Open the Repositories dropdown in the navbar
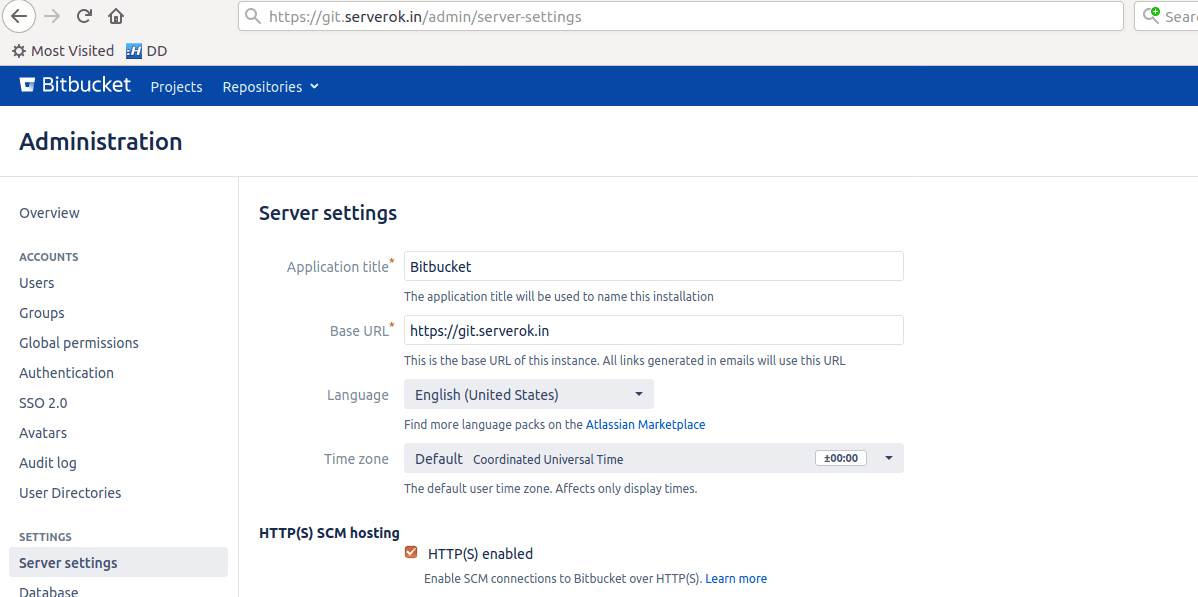The width and height of the screenshot is (1198, 597). pos(269,86)
